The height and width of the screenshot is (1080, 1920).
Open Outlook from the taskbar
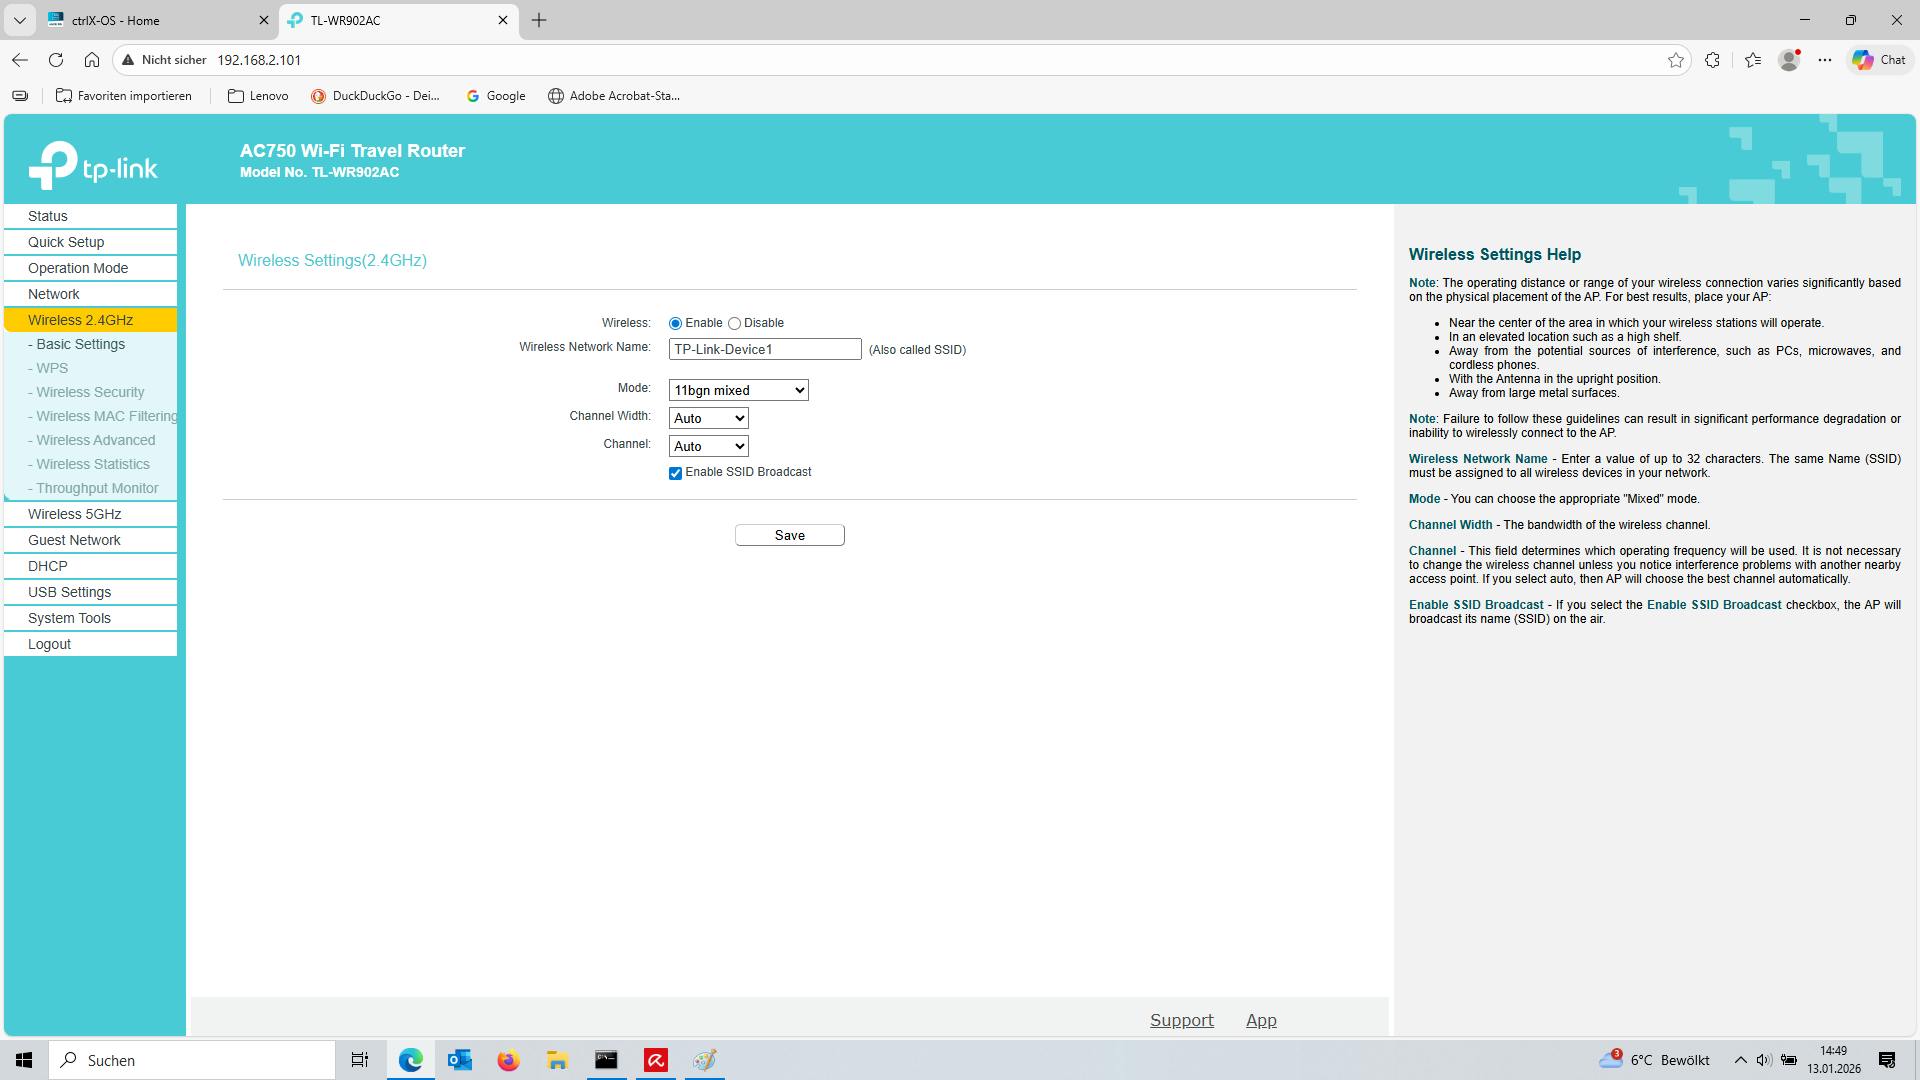tap(459, 1060)
